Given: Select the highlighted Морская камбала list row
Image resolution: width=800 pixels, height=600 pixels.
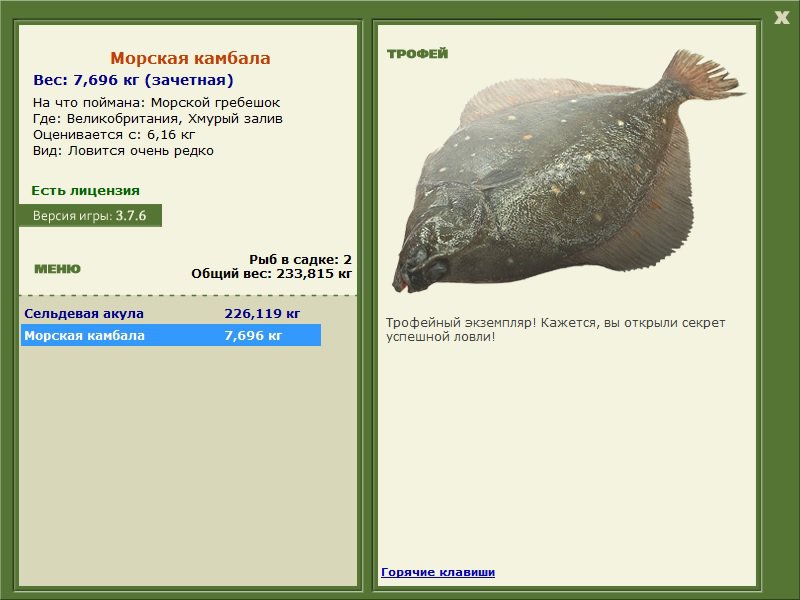Looking at the screenshot, I should (x=170, y=336).
